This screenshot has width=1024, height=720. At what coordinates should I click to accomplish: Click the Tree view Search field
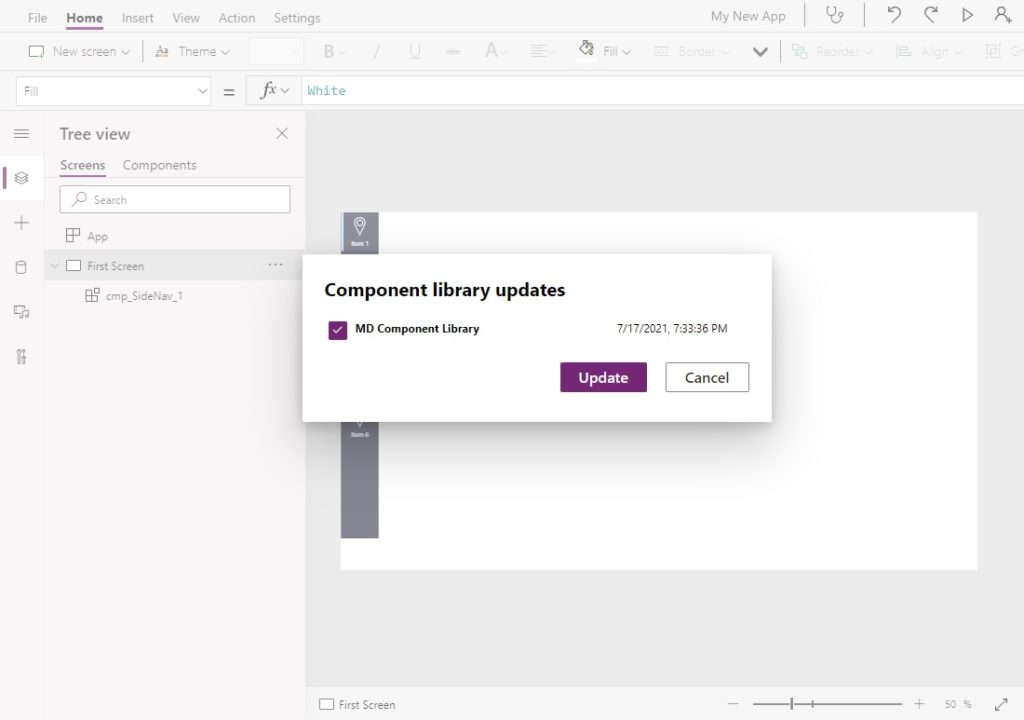tap(174, 199)
